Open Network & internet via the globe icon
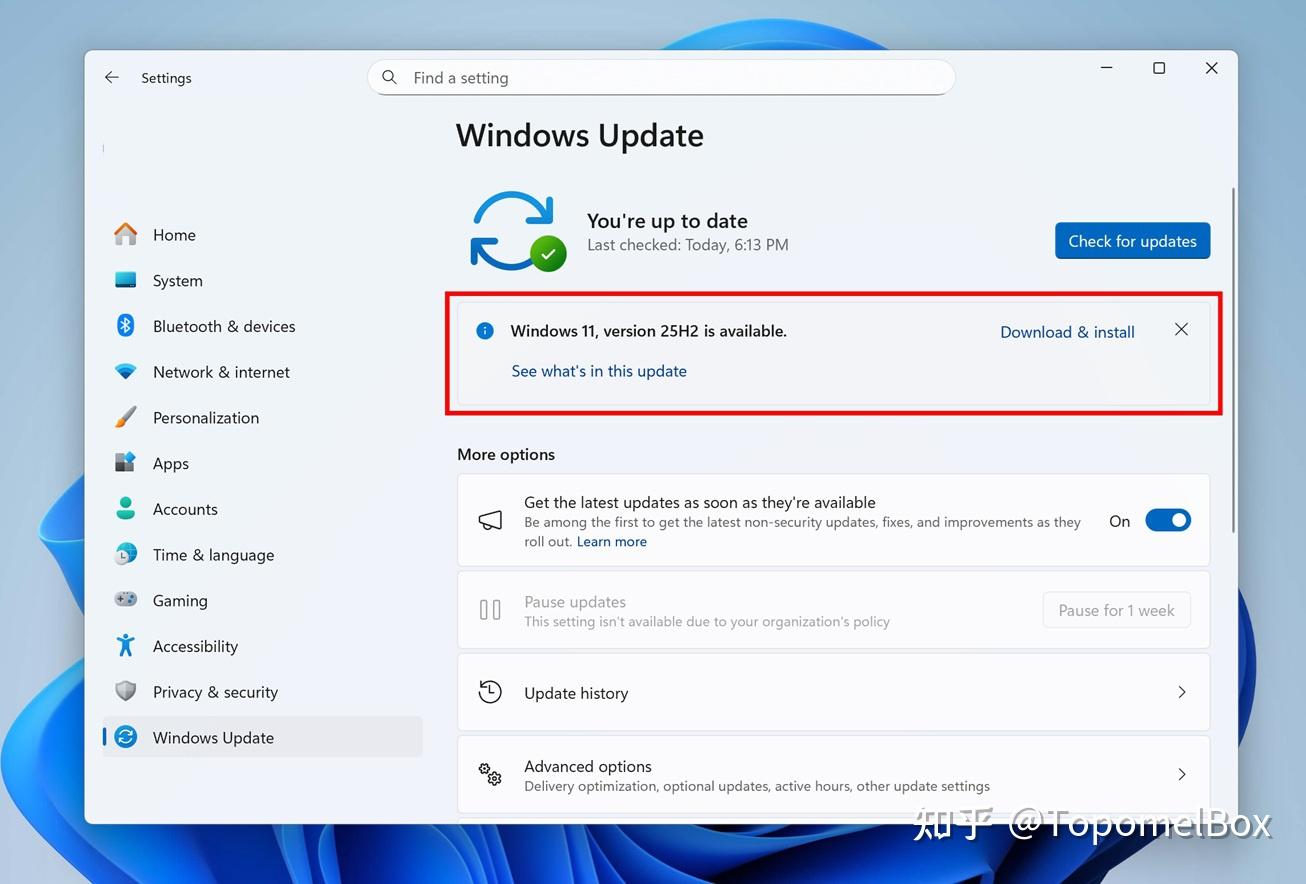 click(x=125, y=371)
